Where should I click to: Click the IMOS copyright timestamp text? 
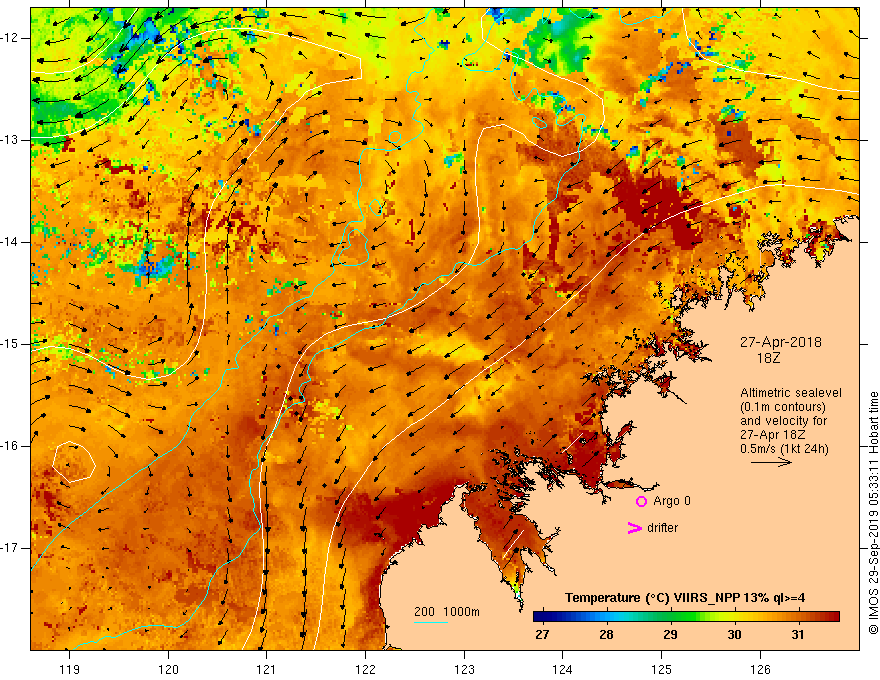[873, 512]
